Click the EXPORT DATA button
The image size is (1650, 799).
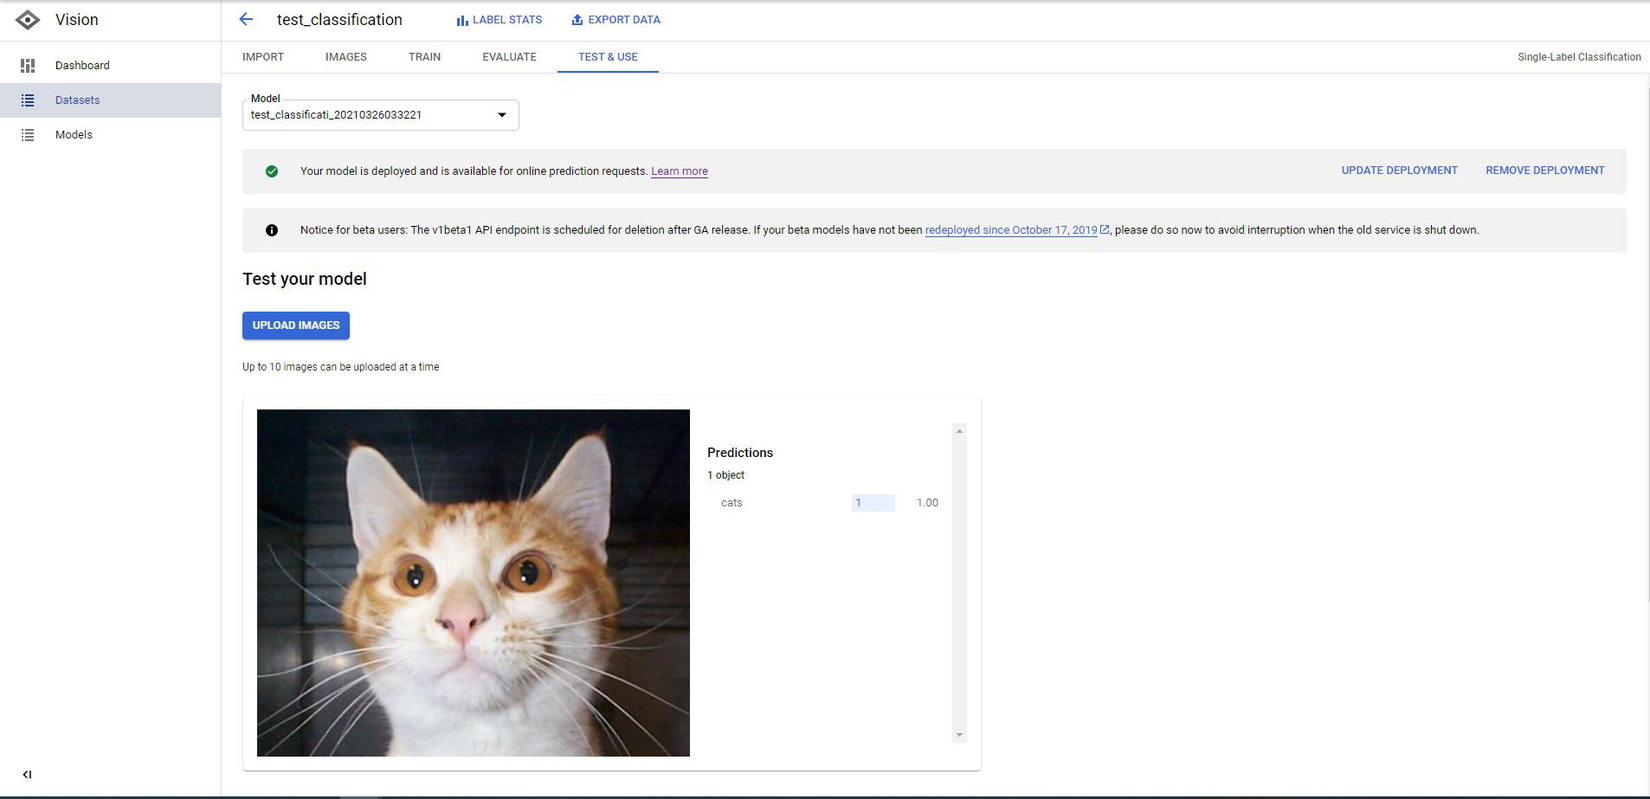(x=616, y=20)
